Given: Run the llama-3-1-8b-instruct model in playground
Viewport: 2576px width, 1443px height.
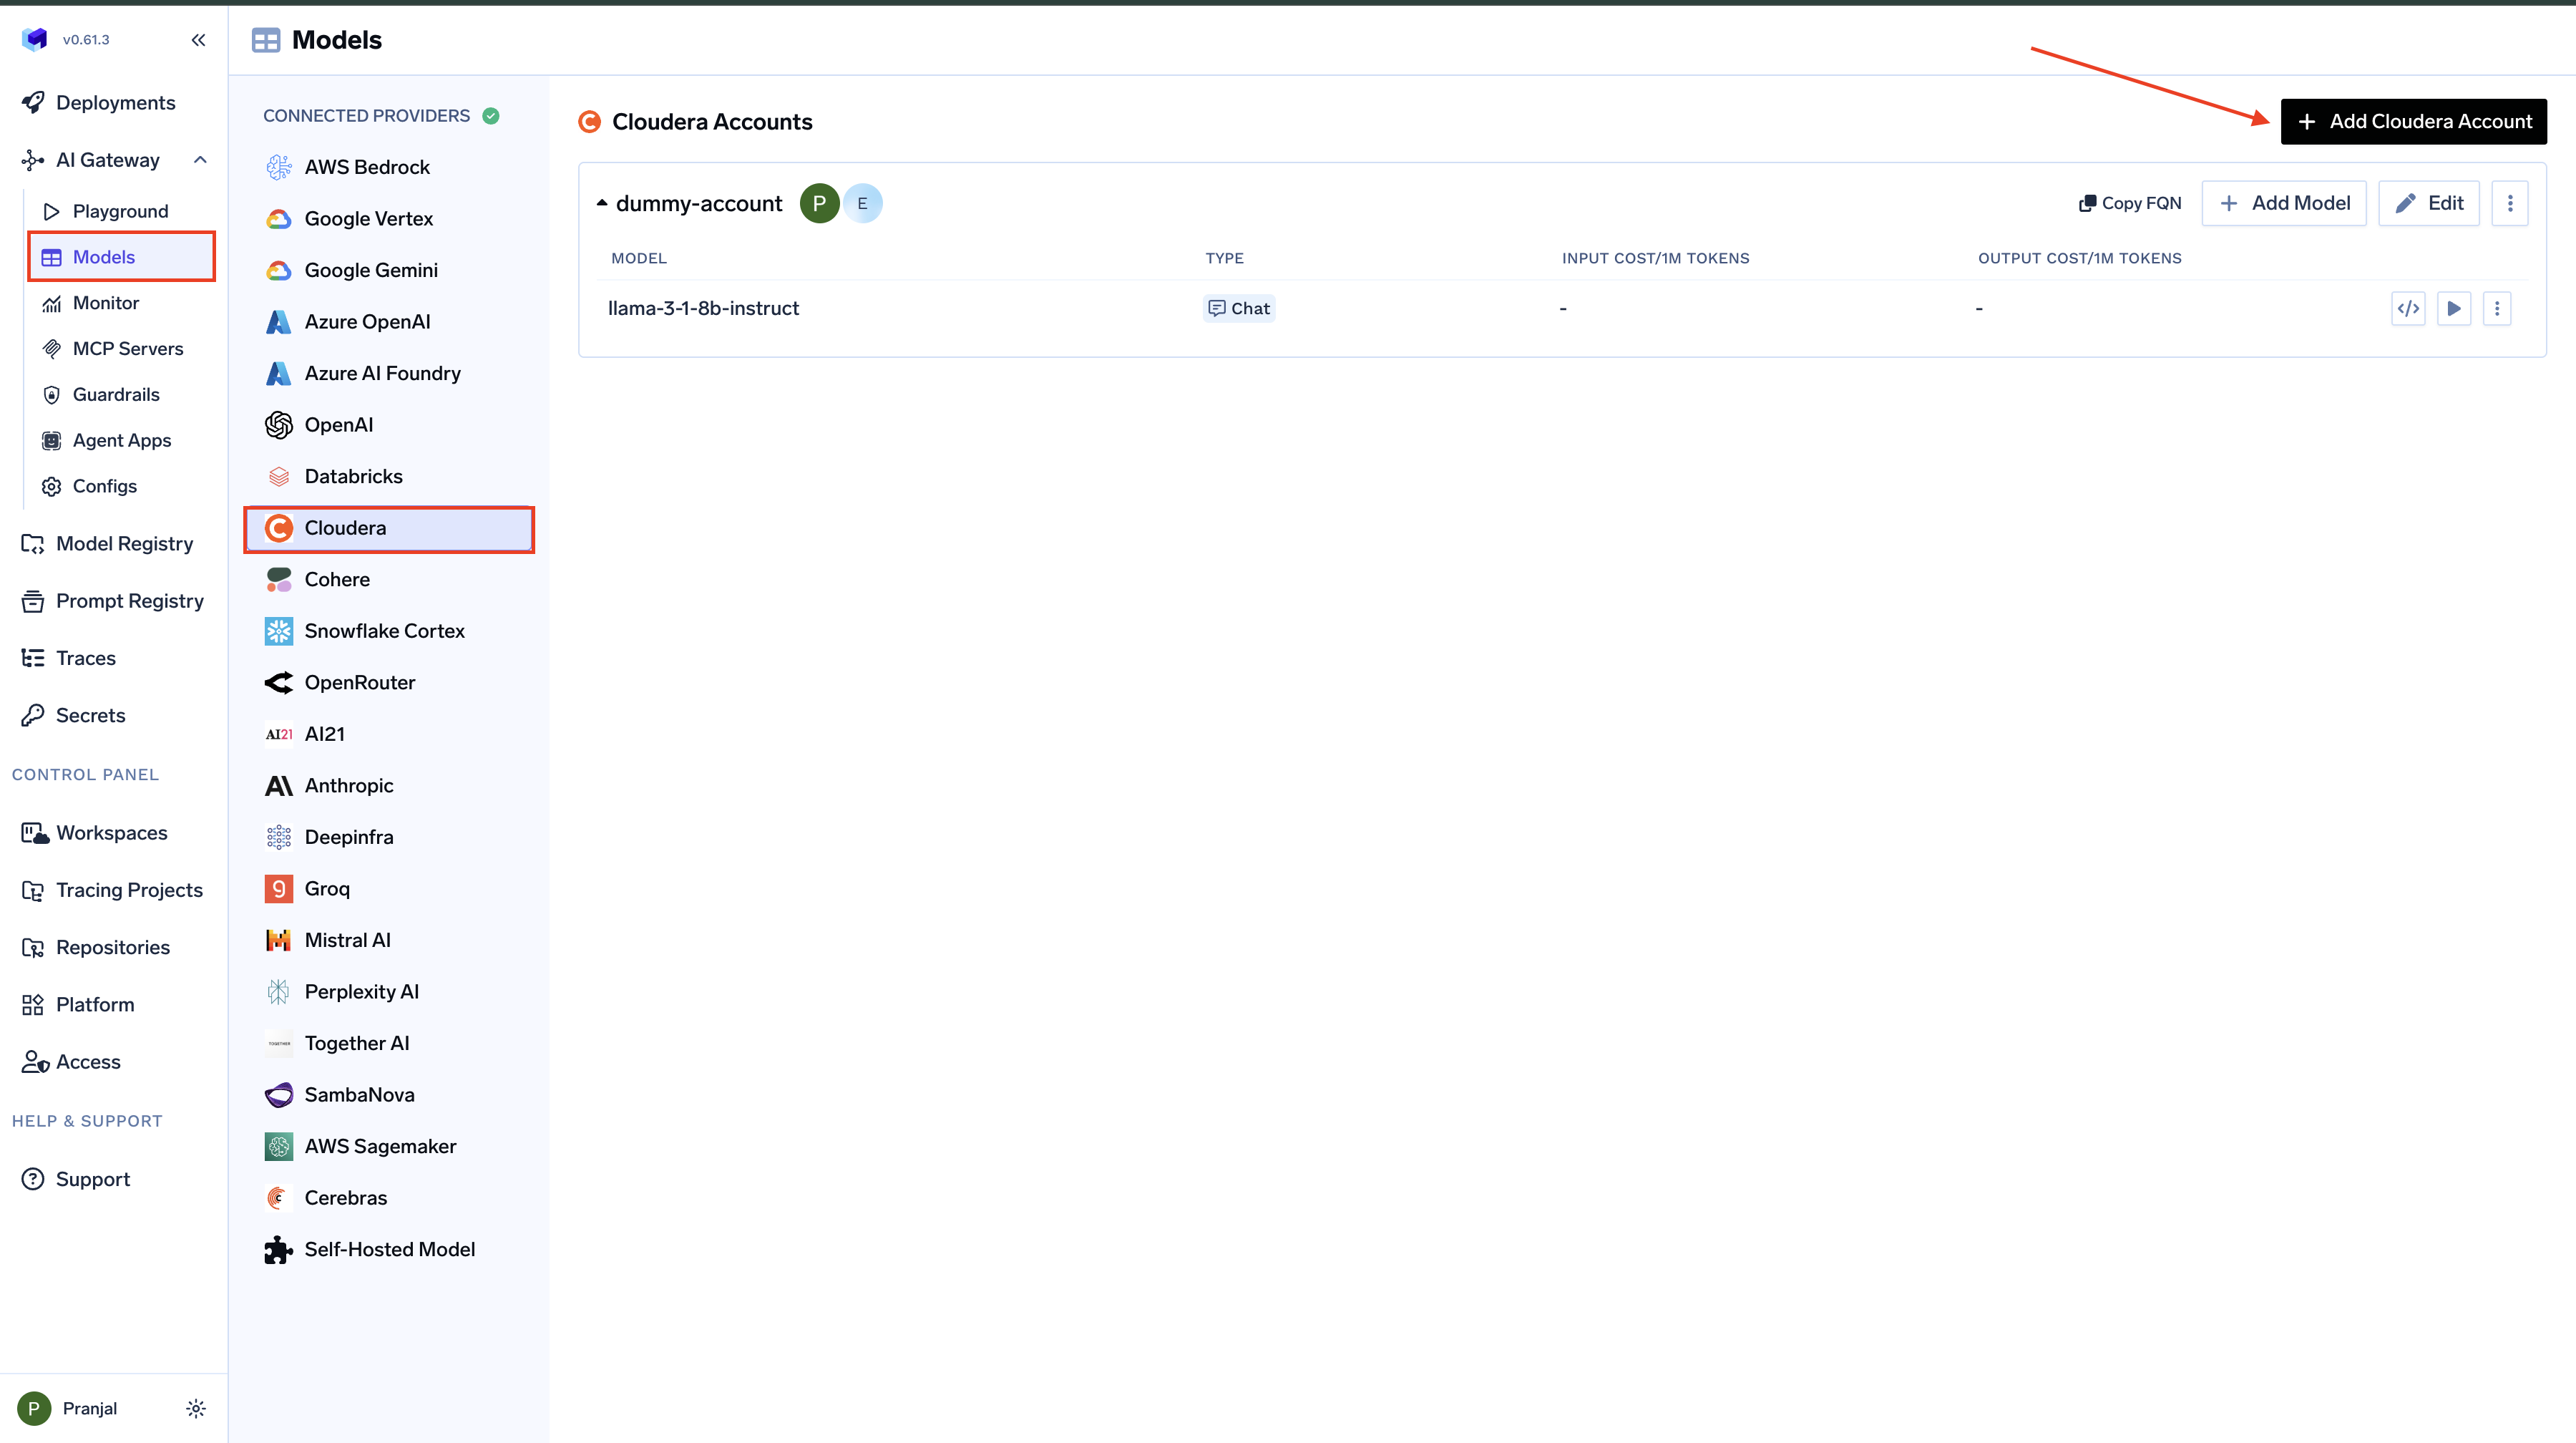Looking at the screenshot, I should coord(2454,308).
